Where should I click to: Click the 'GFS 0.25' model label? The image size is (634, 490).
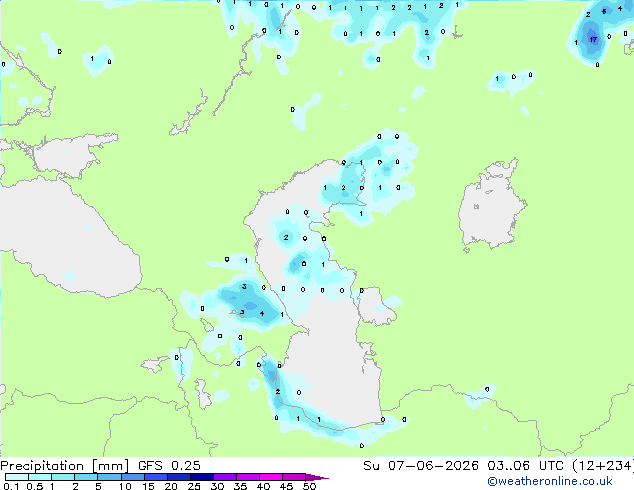pyautogui.click(x=169, y=466)
